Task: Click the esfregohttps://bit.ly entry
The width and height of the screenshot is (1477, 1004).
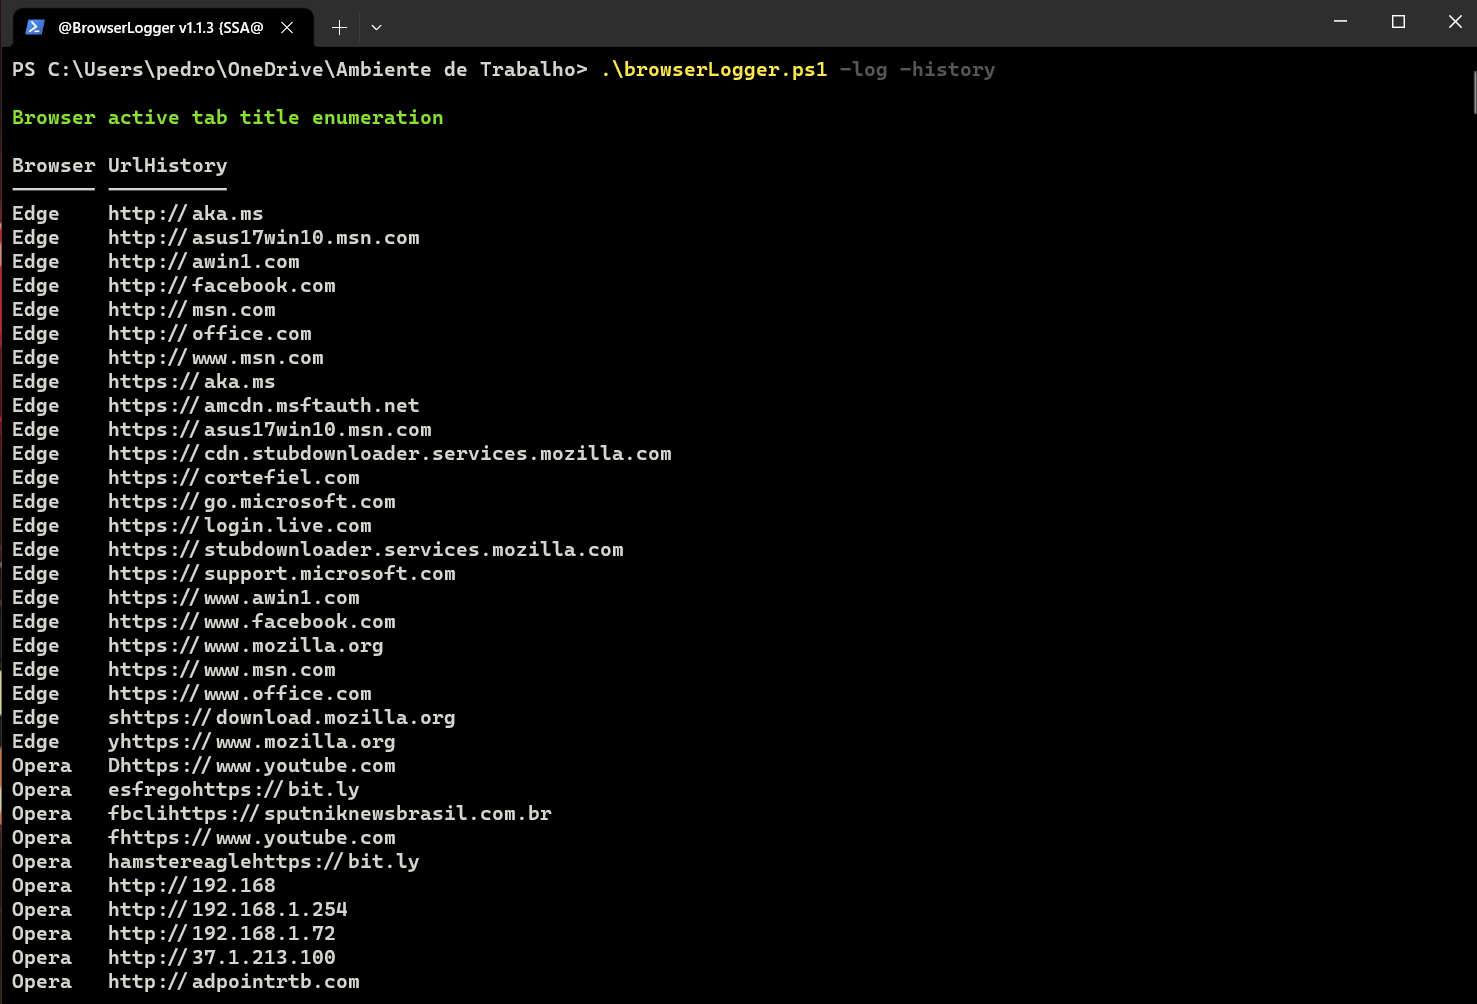Action: point(234,789)
